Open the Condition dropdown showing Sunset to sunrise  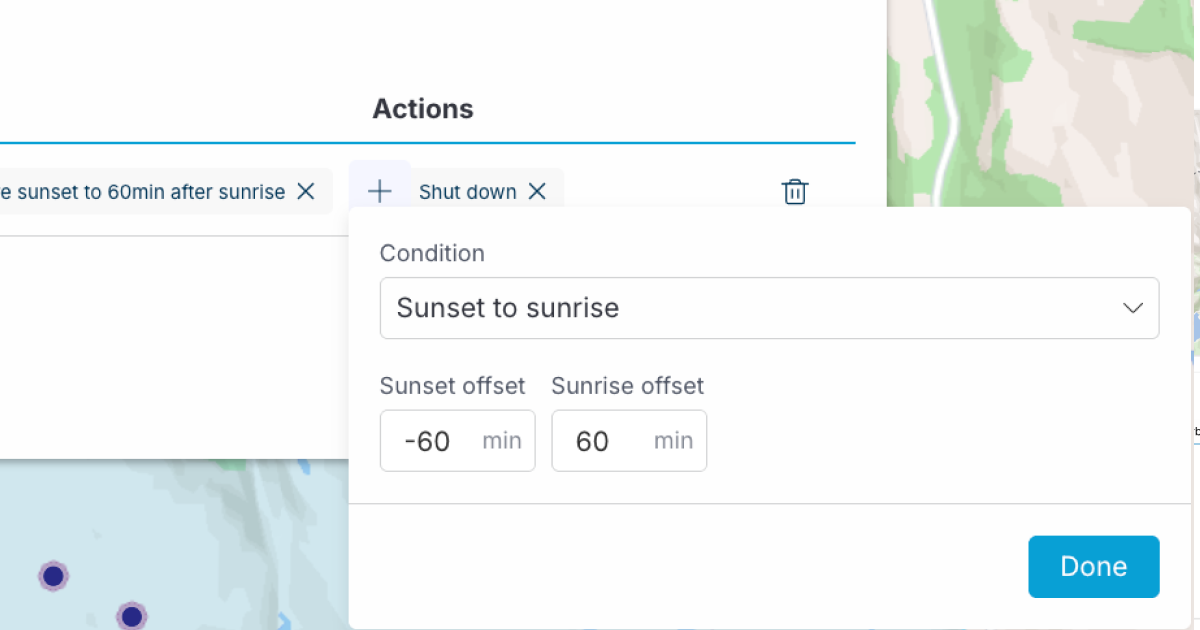click(x=769, y=308)
